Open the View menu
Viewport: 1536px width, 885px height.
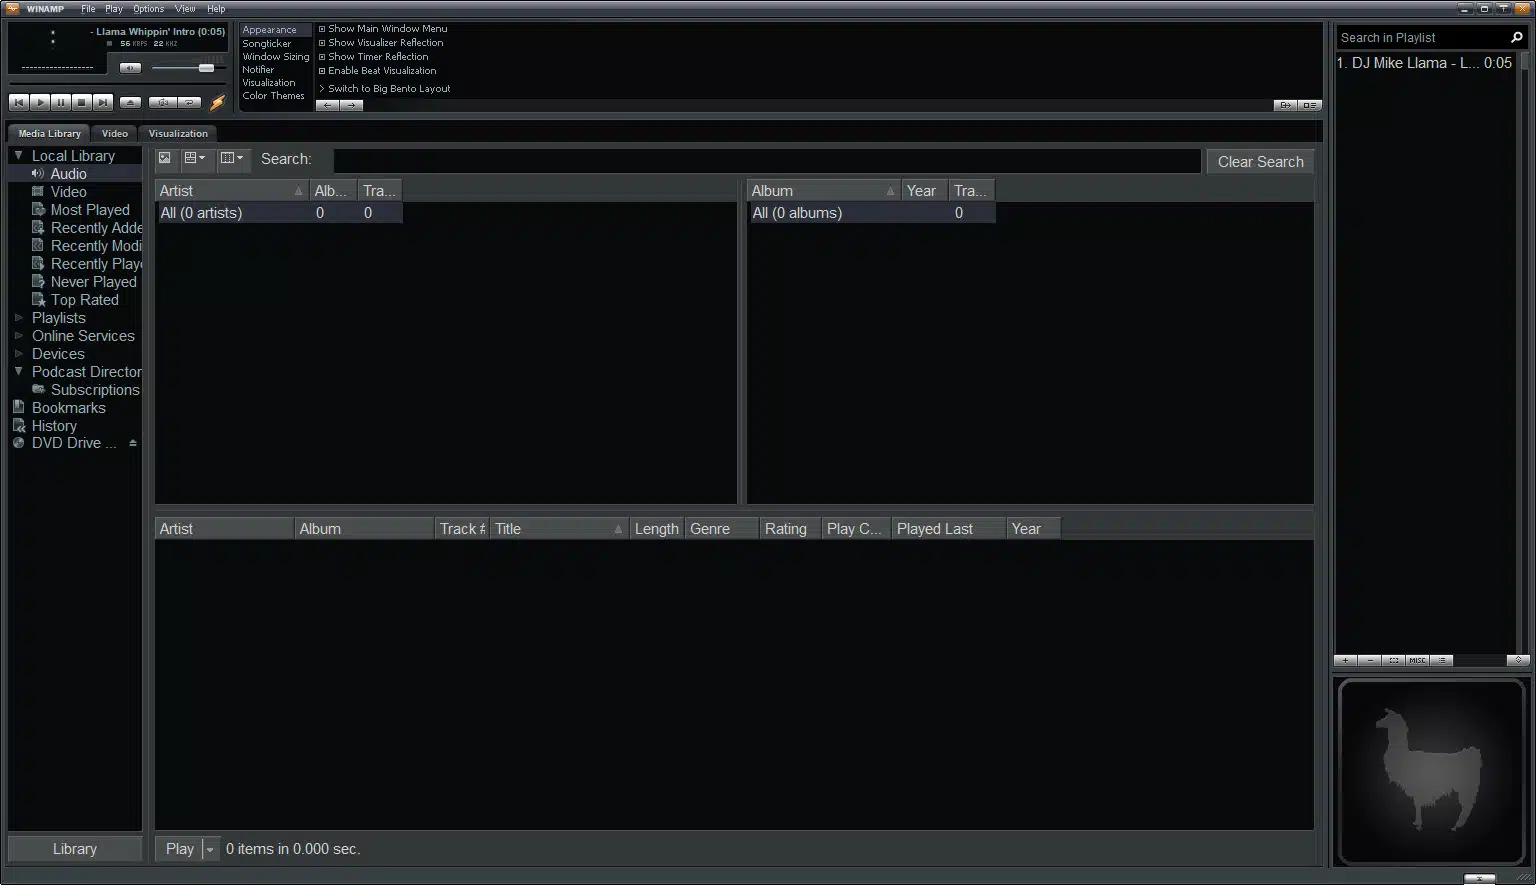(x=185, y=9)
